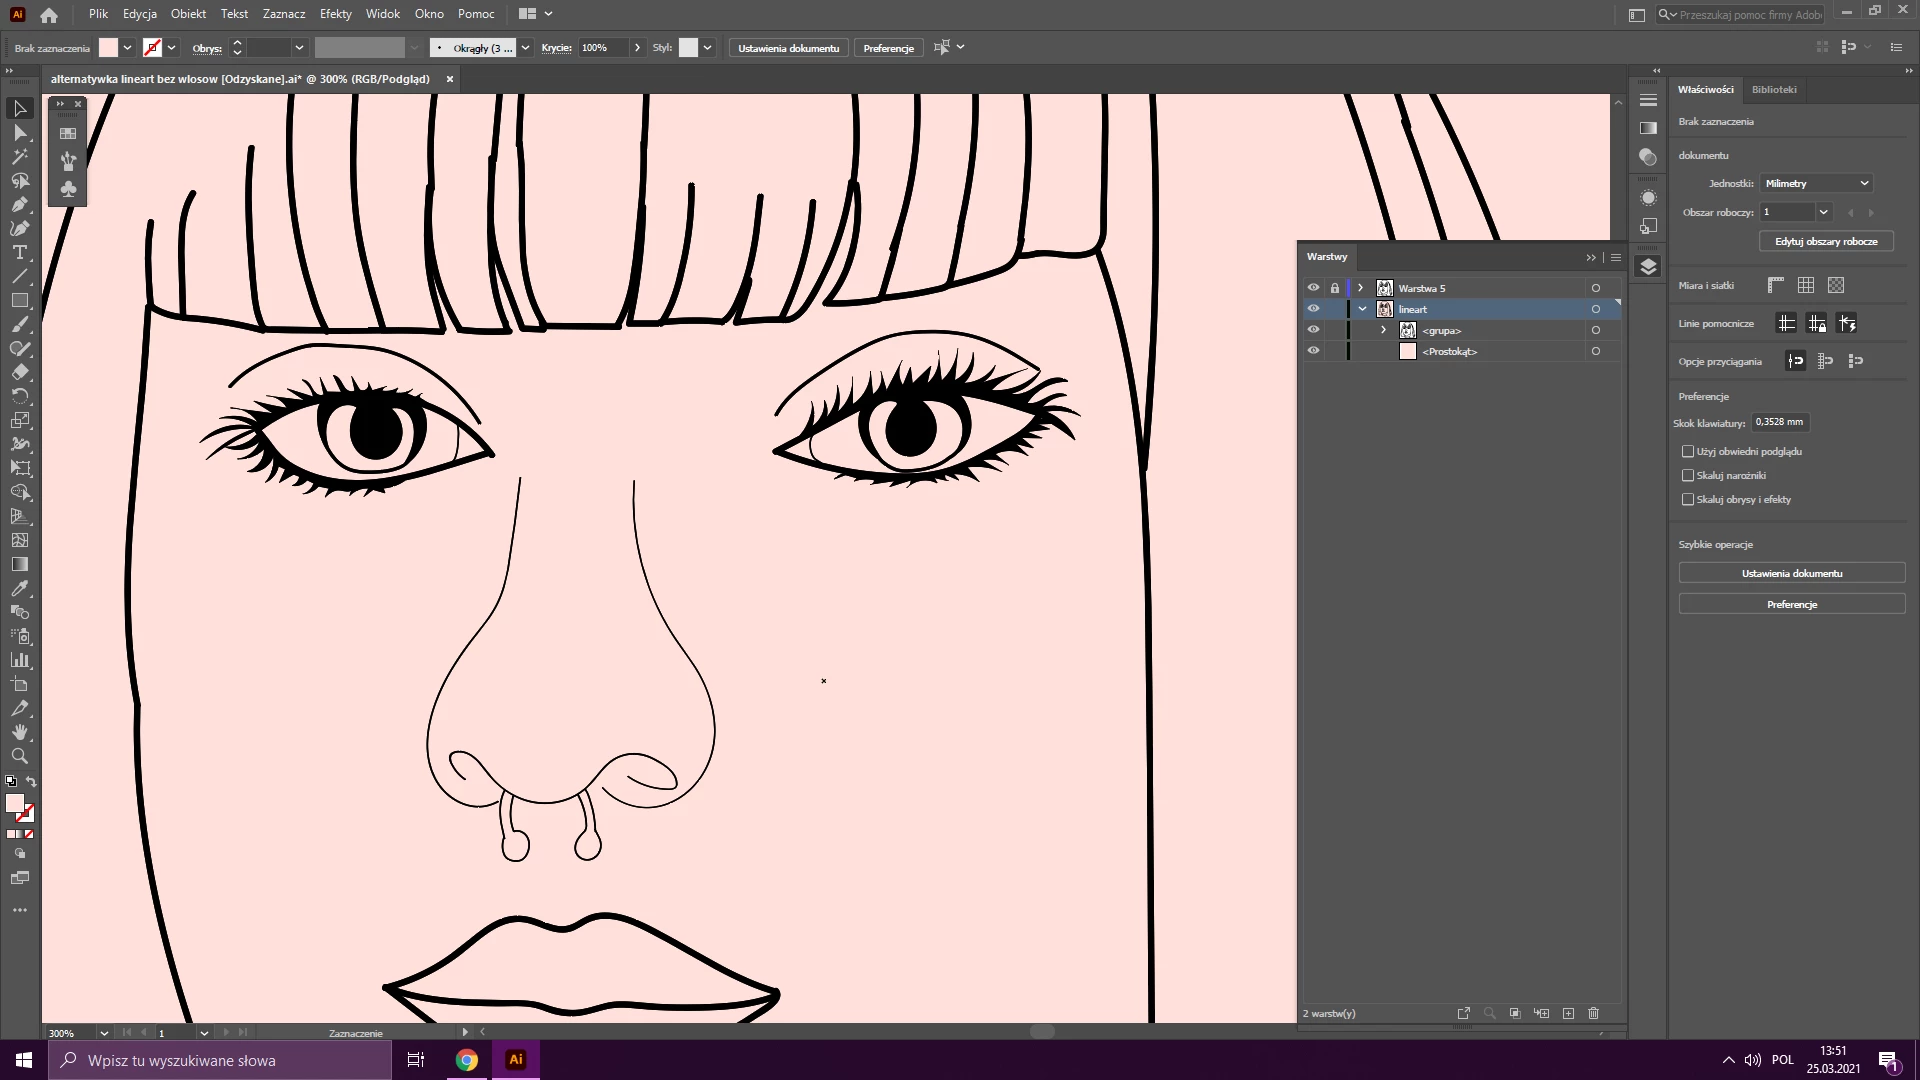
Task: Click Edytuj obszary robocze button
Action: click(1826, 242)
